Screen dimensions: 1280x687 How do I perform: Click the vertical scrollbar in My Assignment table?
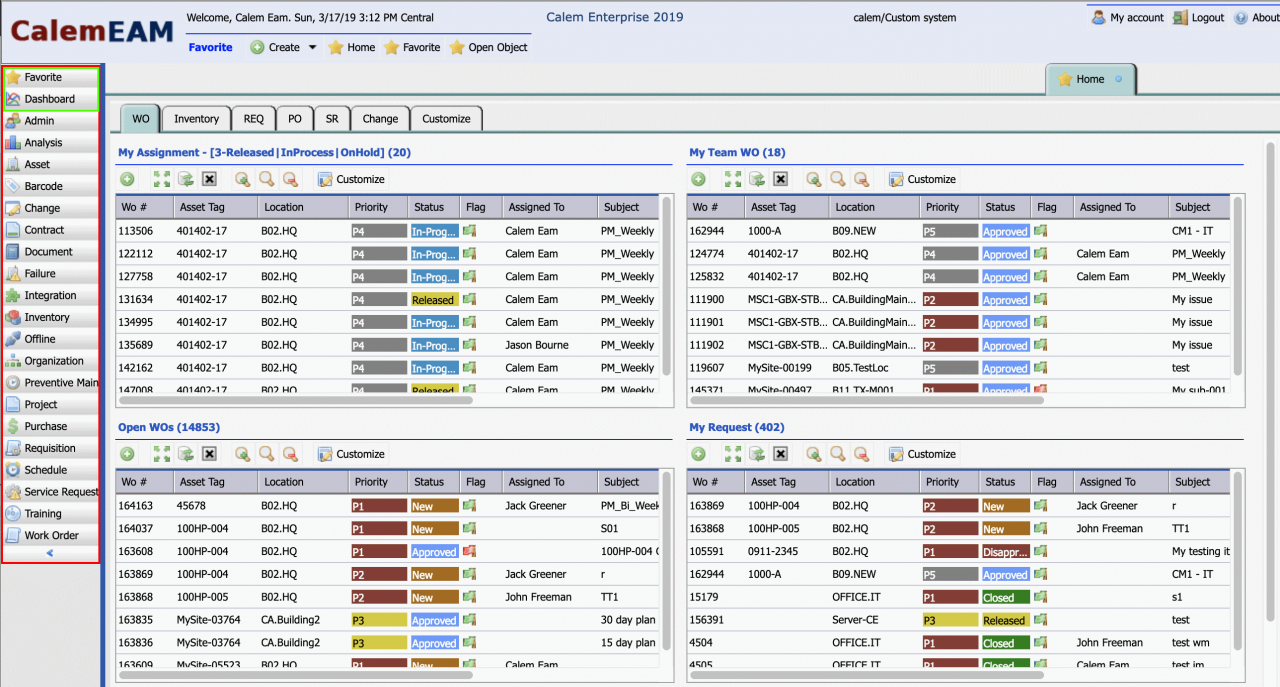point(667,284)
